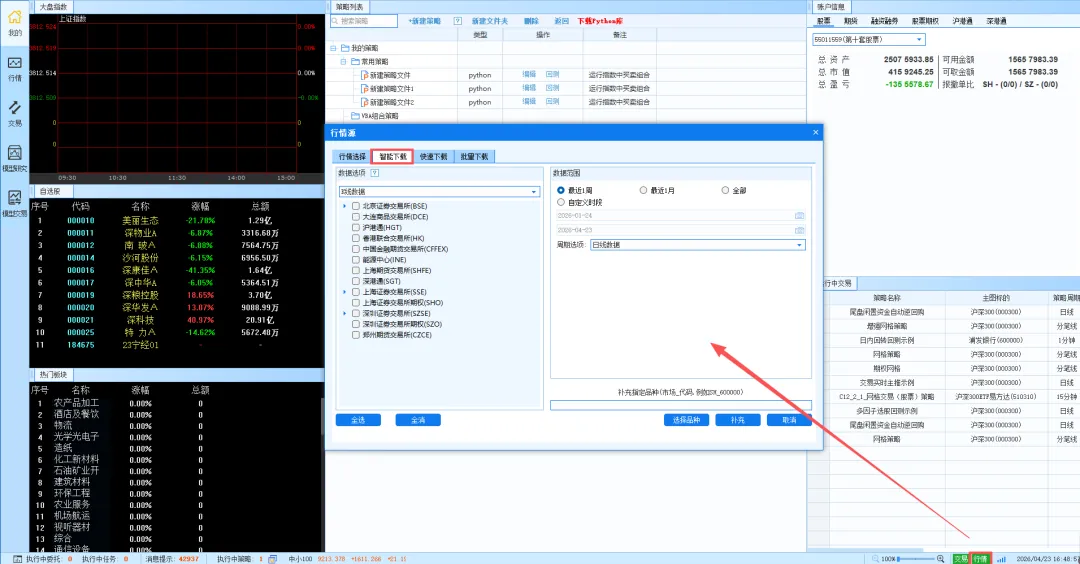
Task: Click the zoom-in magnifier in status bar
Action: [x=940, y=559]
